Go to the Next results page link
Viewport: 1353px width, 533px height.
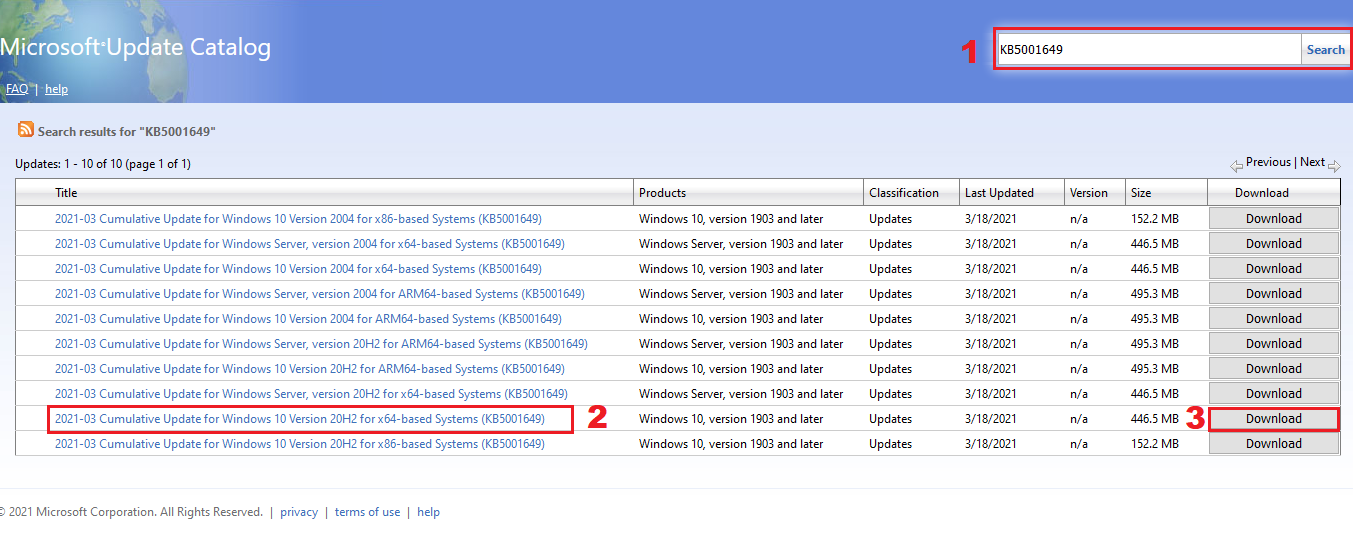point(1312,162)
